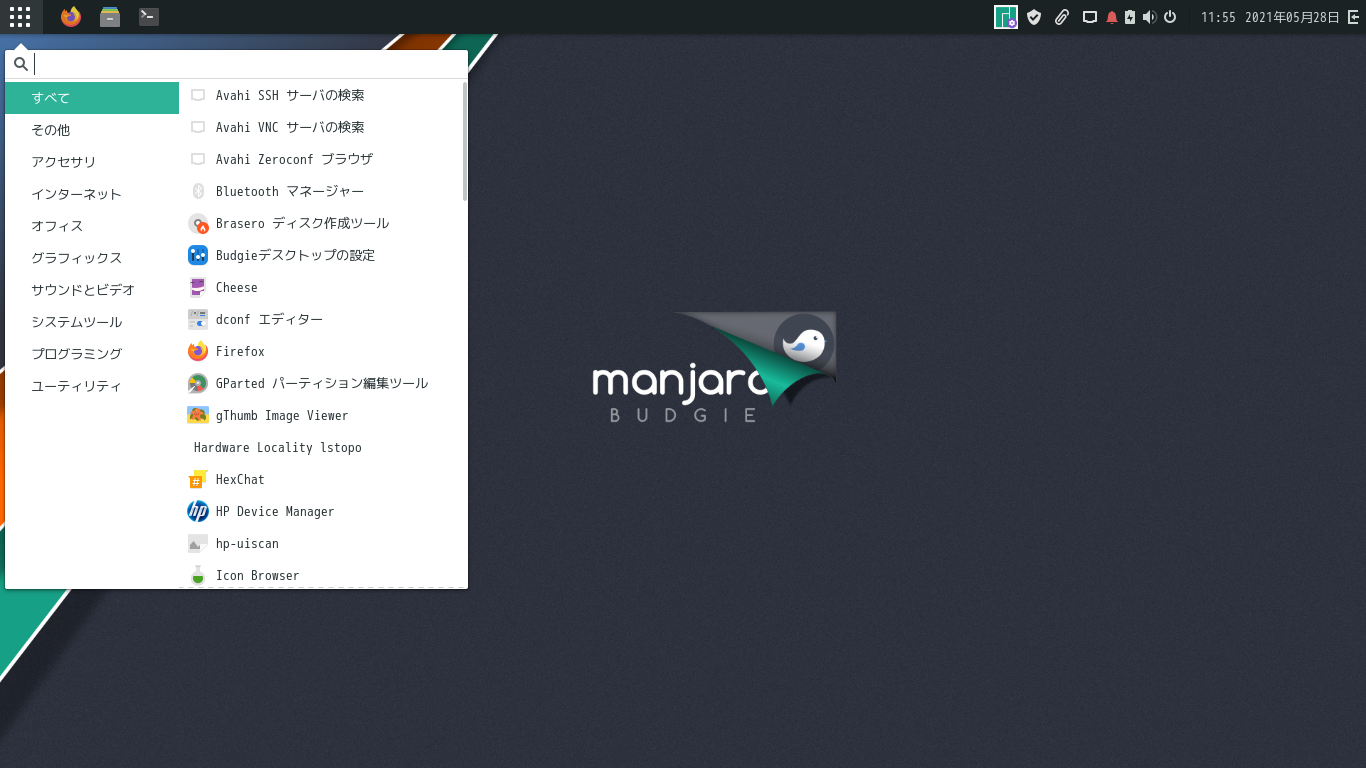
Task: Launch HexChat by its label
Action: (x=240, y=479)
